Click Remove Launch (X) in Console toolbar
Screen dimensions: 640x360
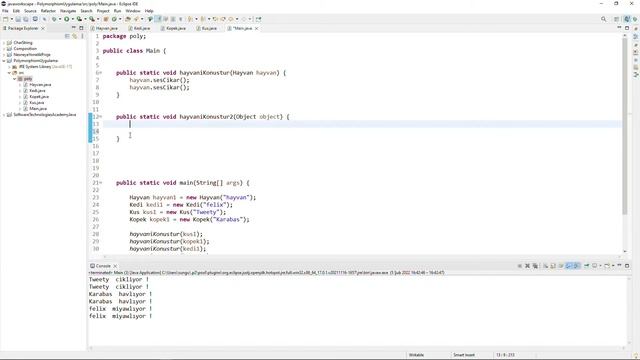pos(527,266)
